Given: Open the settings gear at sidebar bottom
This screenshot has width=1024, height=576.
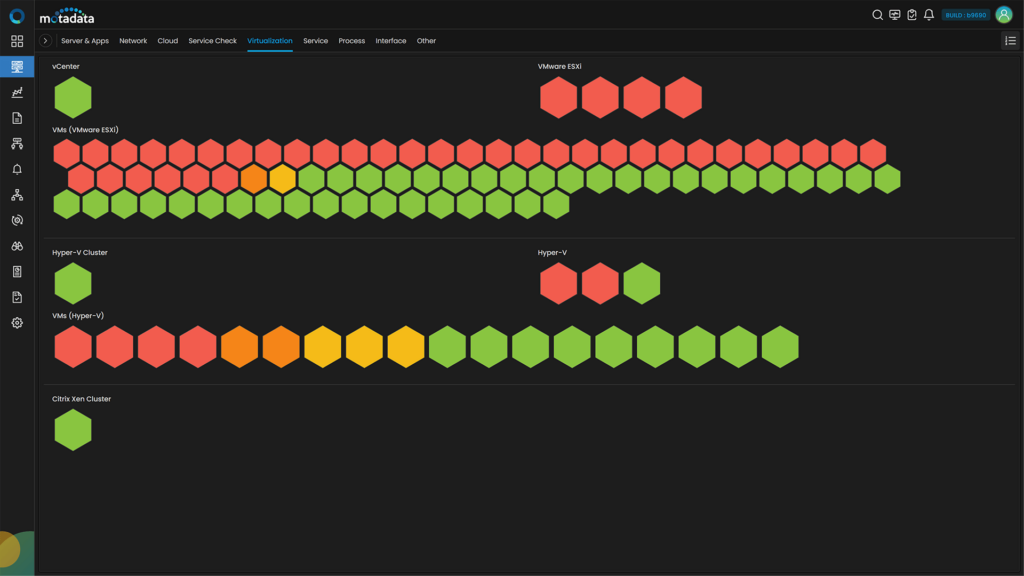Looking at the screenshot, I should (x=16, y=322).
